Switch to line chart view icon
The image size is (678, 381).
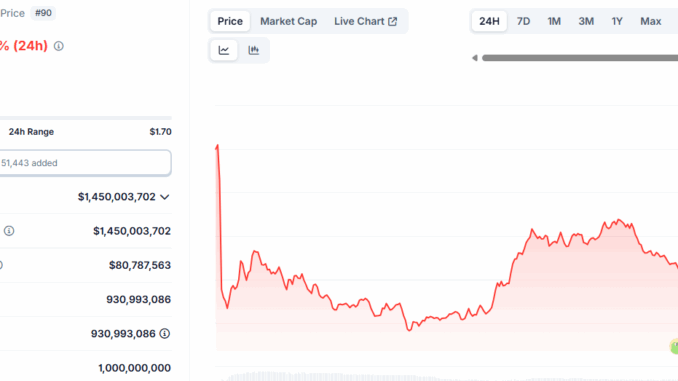coord(224,50)
